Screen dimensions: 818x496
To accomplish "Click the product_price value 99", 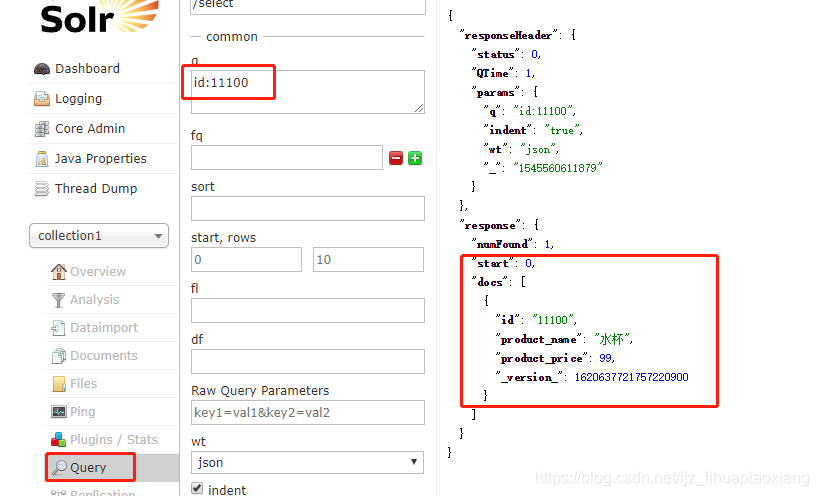I will point(606,358).
